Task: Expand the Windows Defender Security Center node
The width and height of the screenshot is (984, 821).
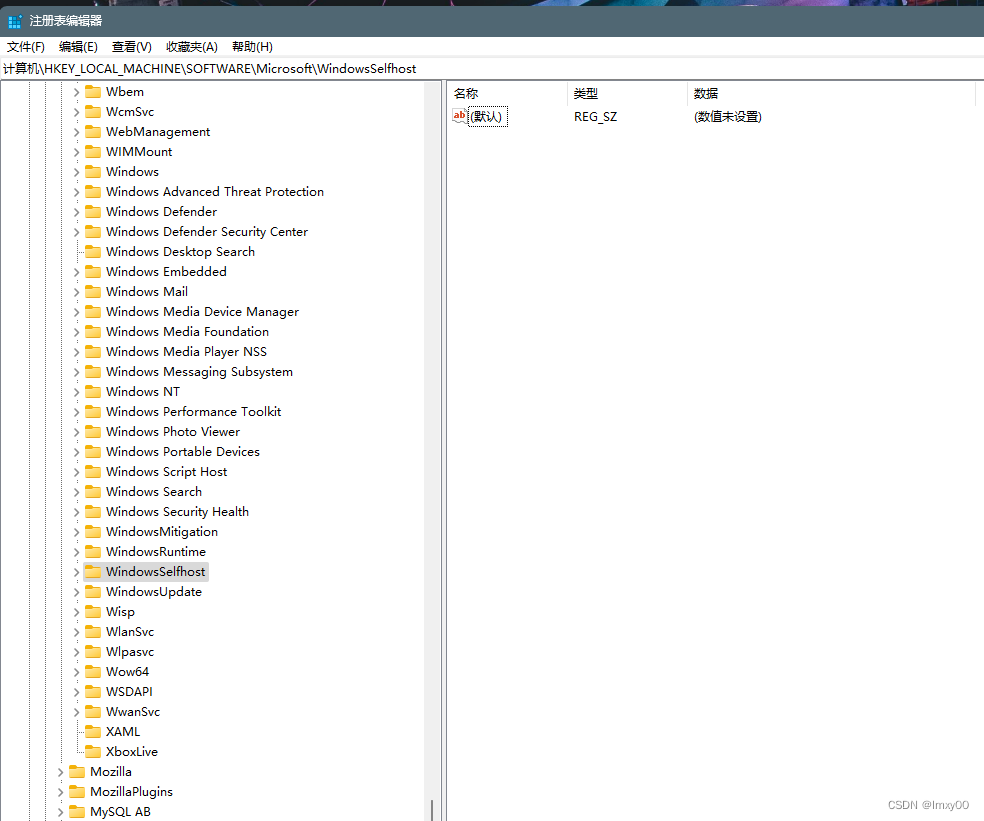Action: click(x=76, y=232)
